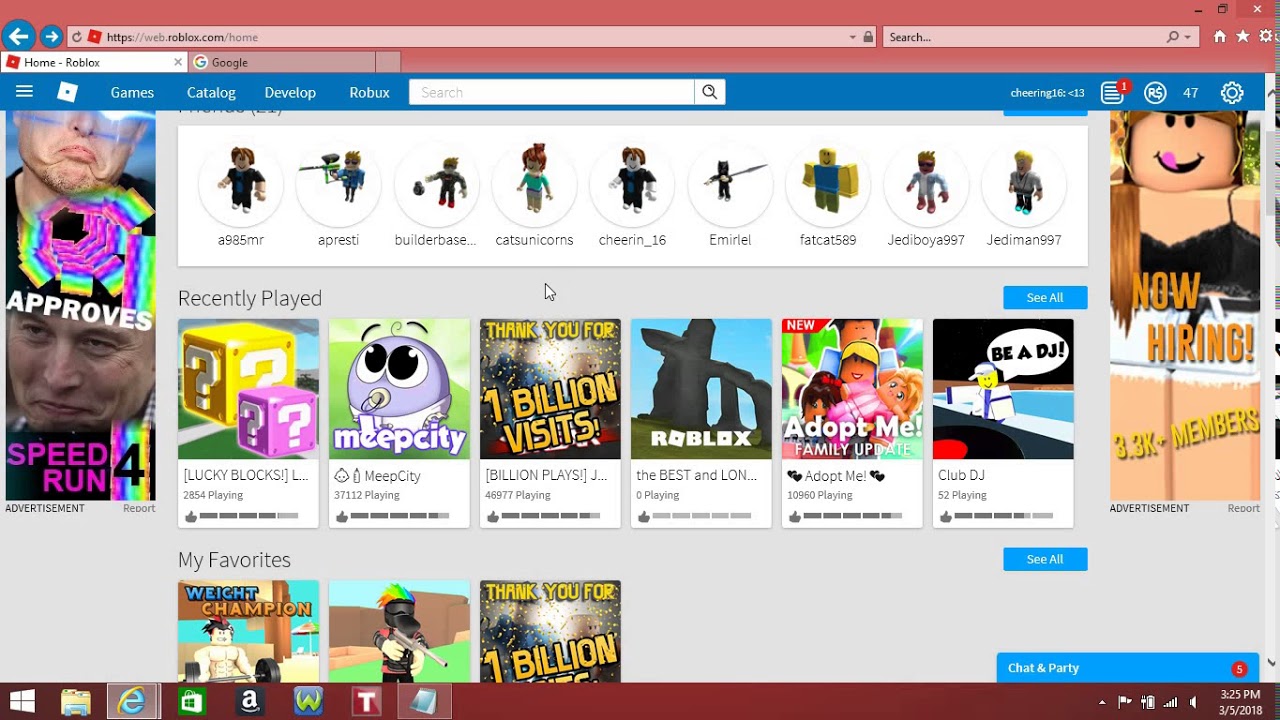Screen dimensions: 1280x720
Task: Click the address bar lock icon
Action: 868,37
